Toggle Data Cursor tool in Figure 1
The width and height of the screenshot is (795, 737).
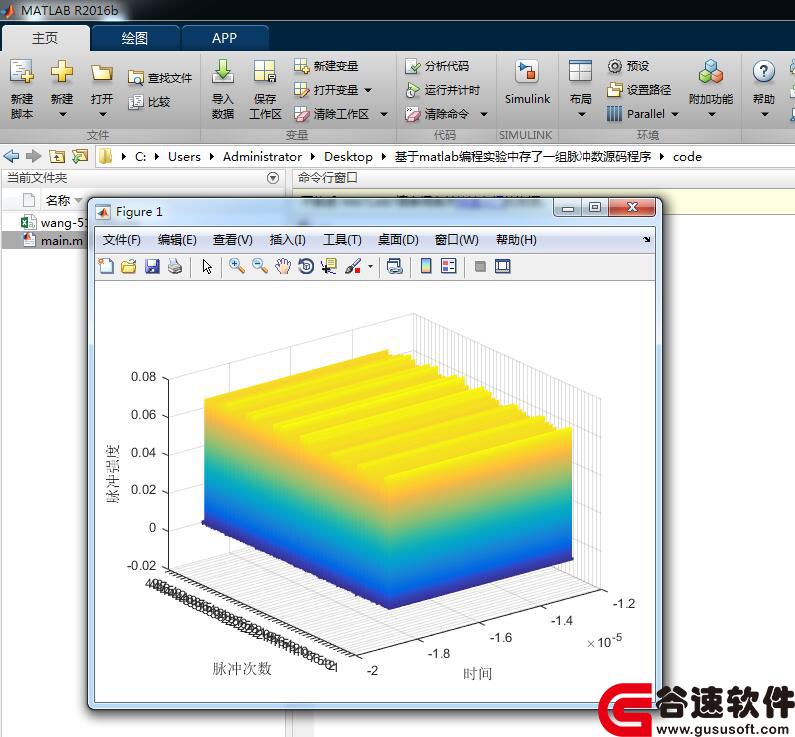[329, 266]
